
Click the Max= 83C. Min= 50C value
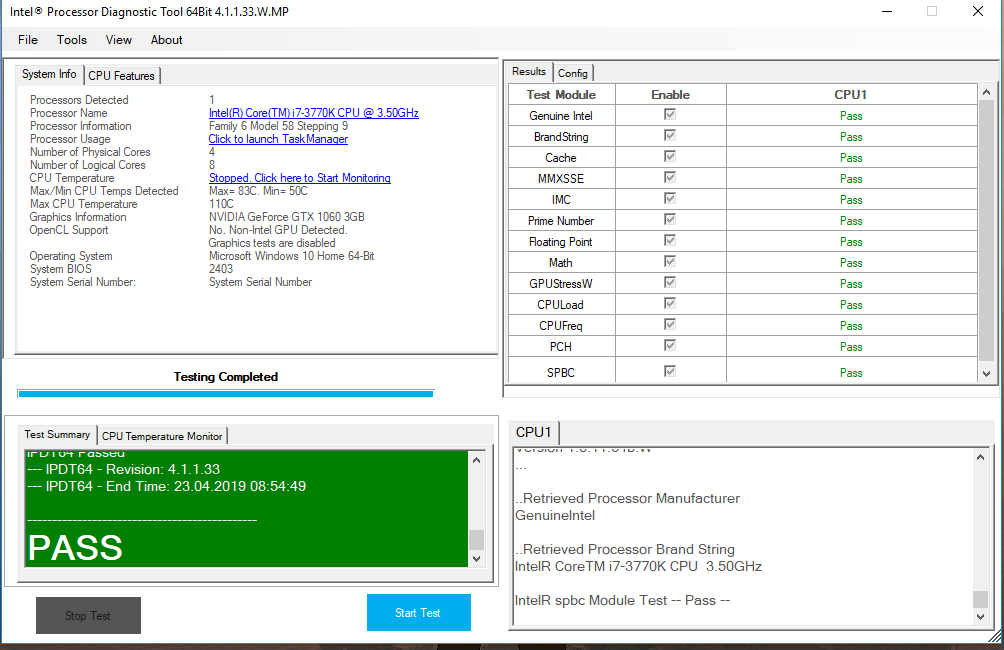(258, 191)
